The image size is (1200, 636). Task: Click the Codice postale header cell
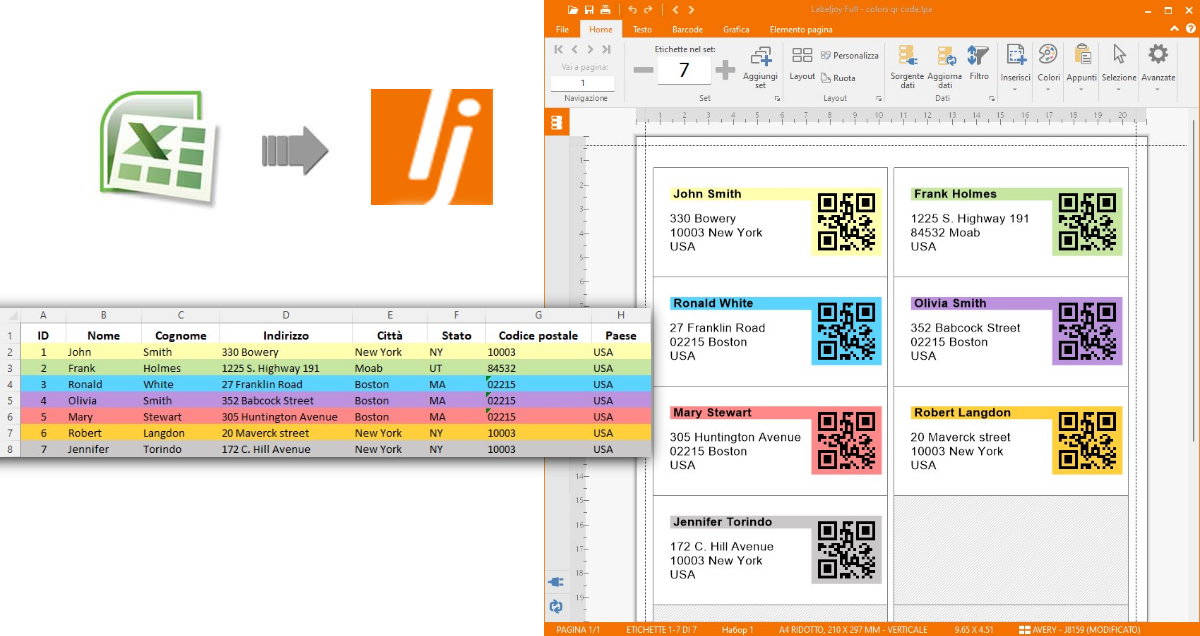(538, 336)
